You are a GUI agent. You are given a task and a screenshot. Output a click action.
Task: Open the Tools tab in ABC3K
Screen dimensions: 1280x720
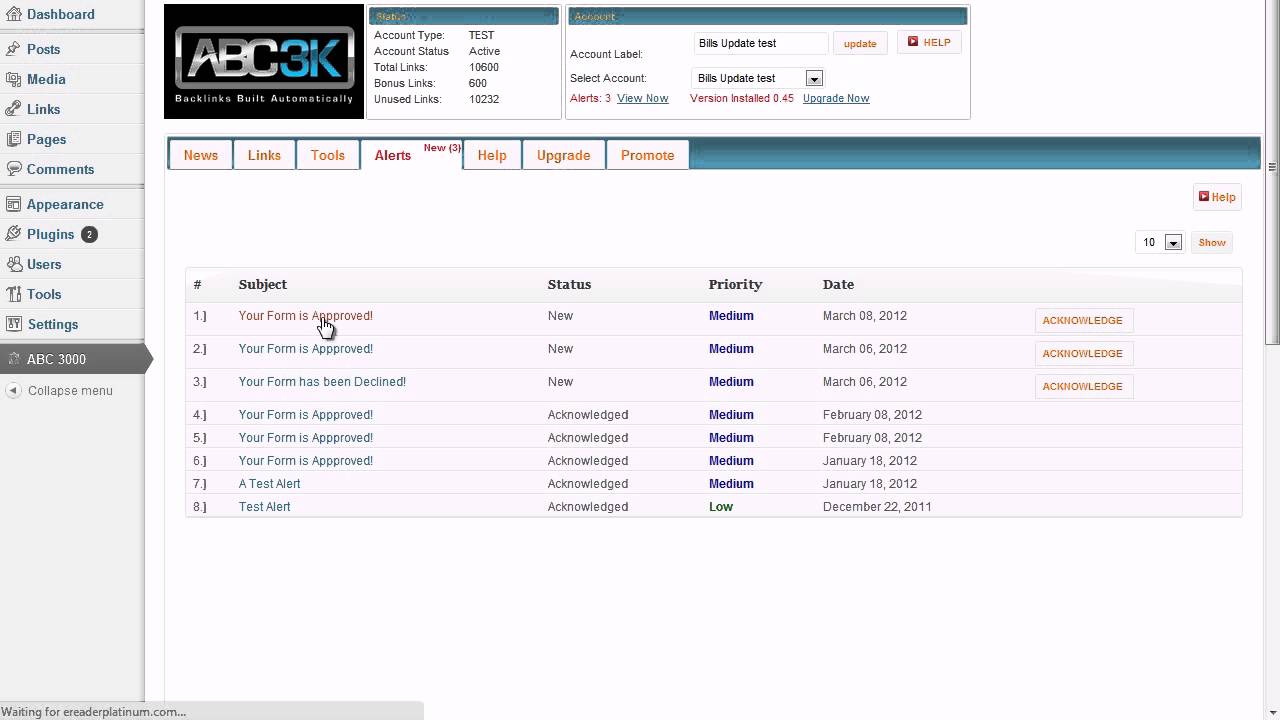[328, 155]
